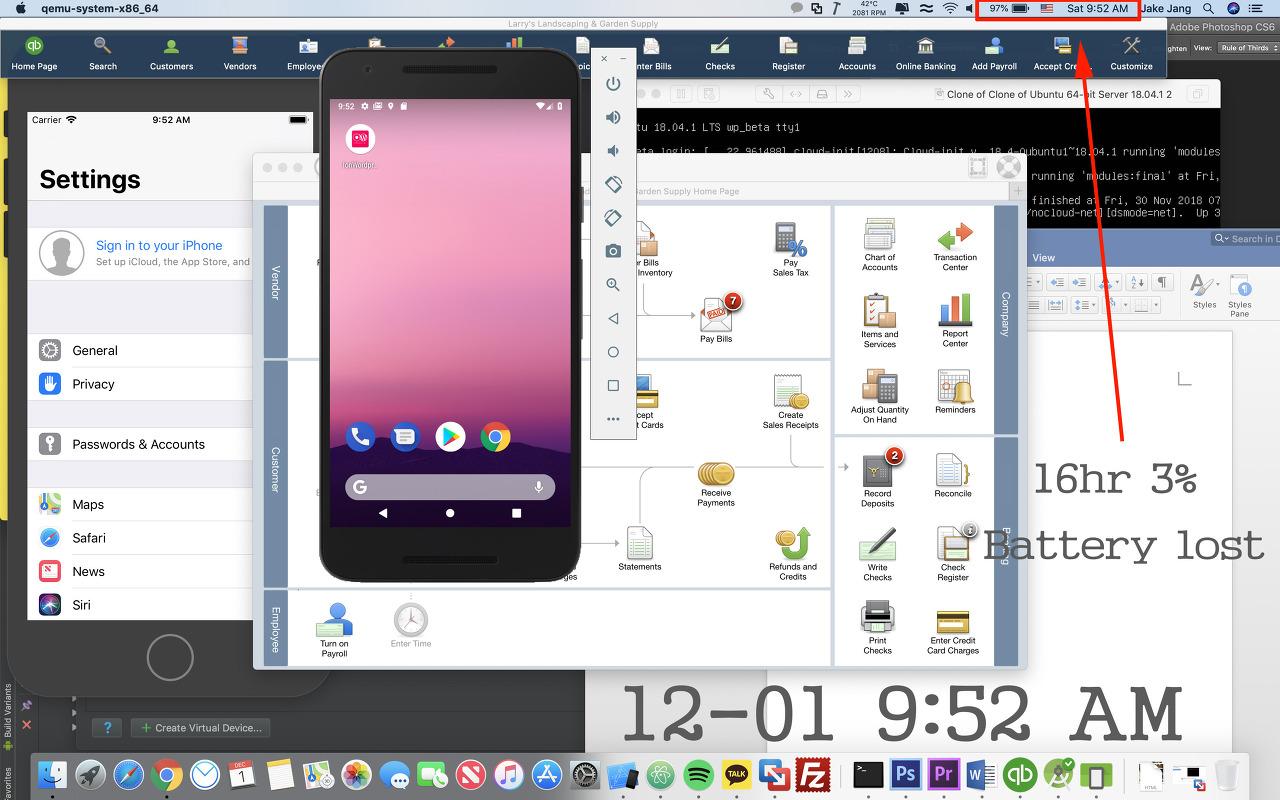The width and height of the screenshot is (1280, 800).
Task: Open Passwords & Accounts in iOS Settings
Action: tap(140, 444)
